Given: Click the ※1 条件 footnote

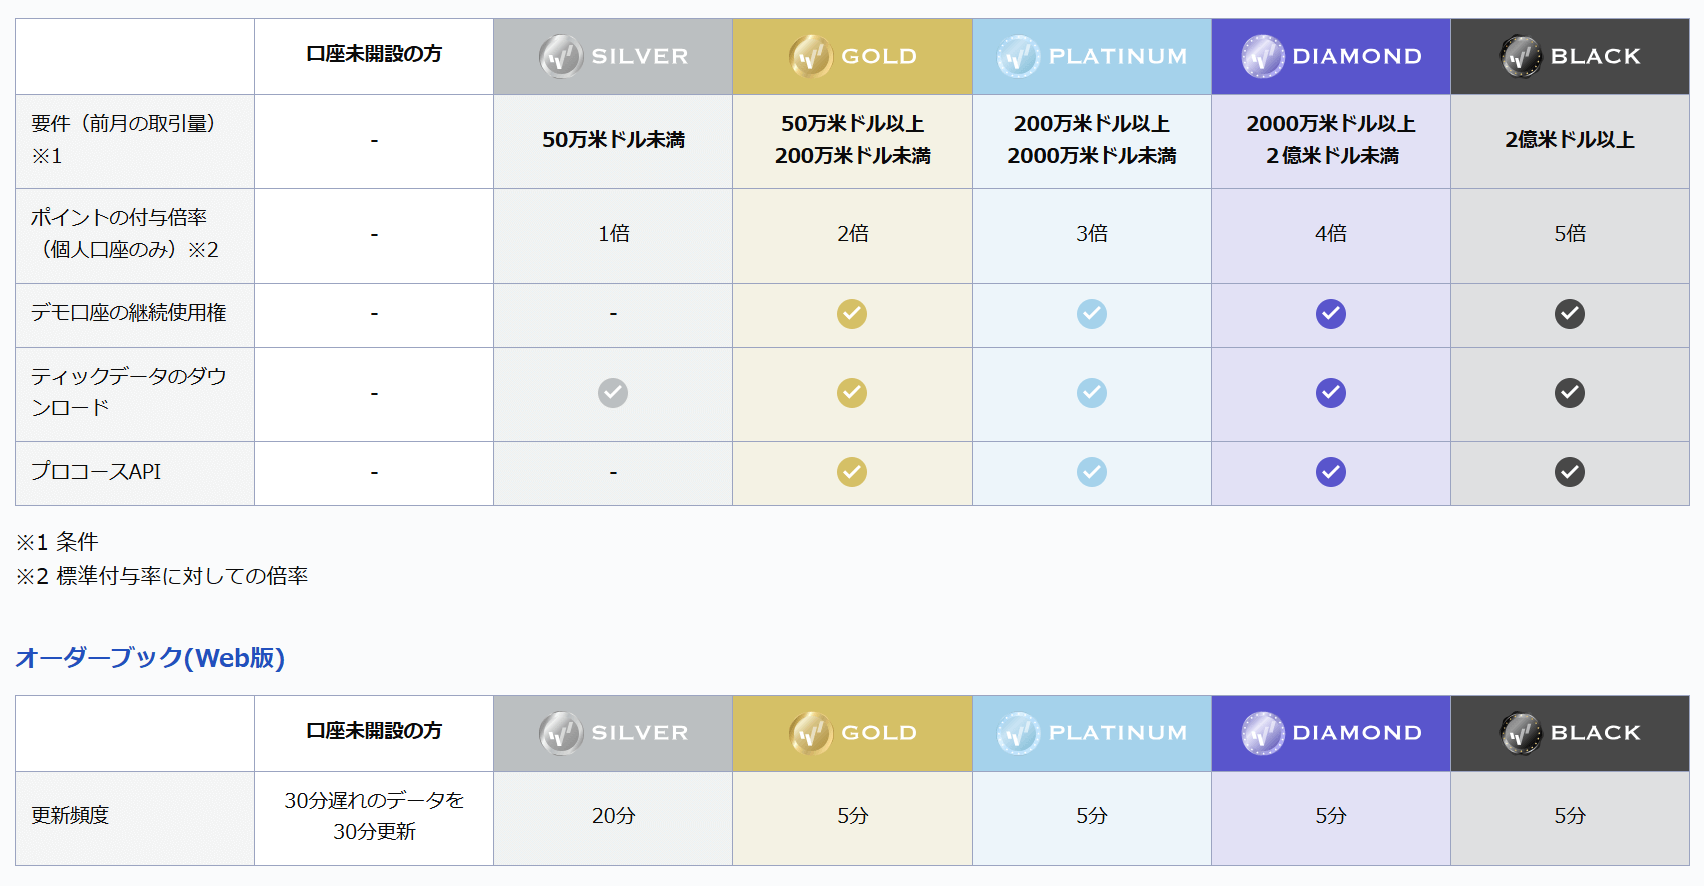Looking at the screenshot, I should [x=57, y=542].
